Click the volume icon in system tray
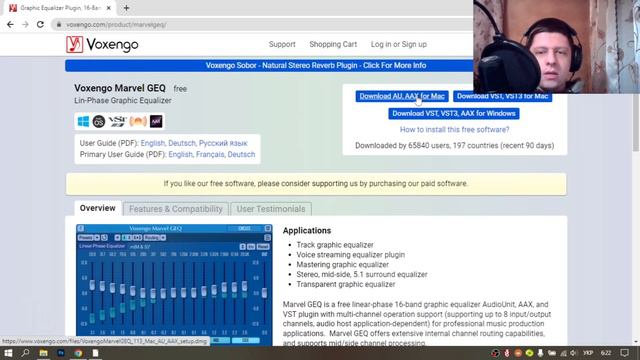 pos(573,353)
